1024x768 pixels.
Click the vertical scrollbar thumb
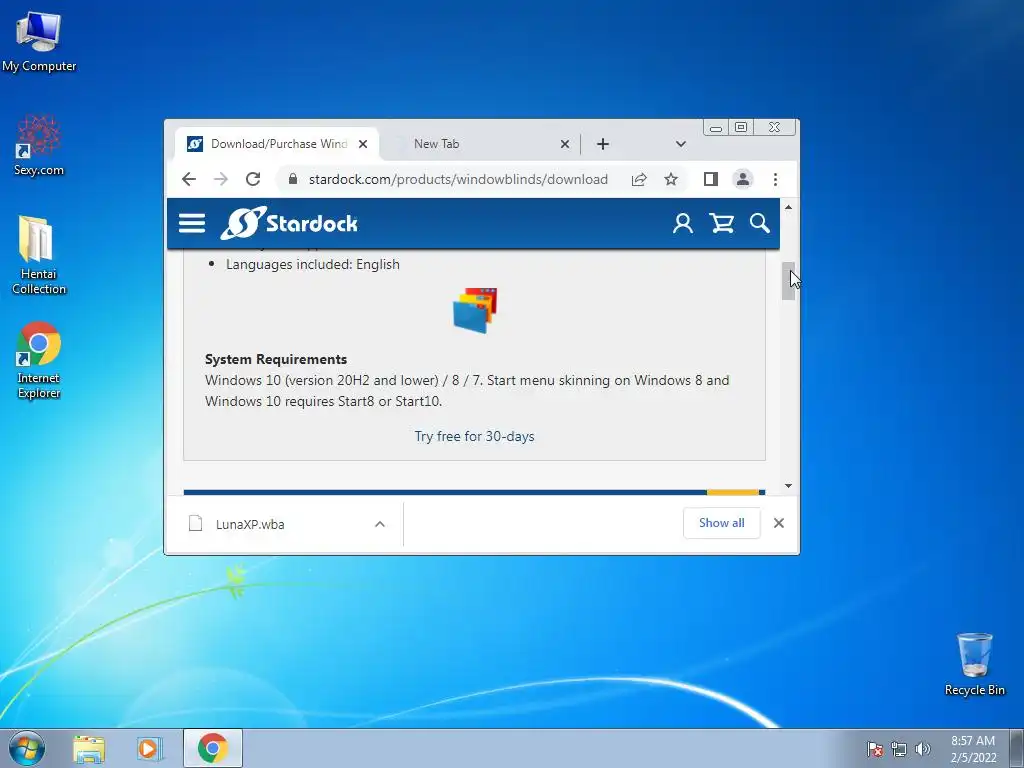[788, 281]
